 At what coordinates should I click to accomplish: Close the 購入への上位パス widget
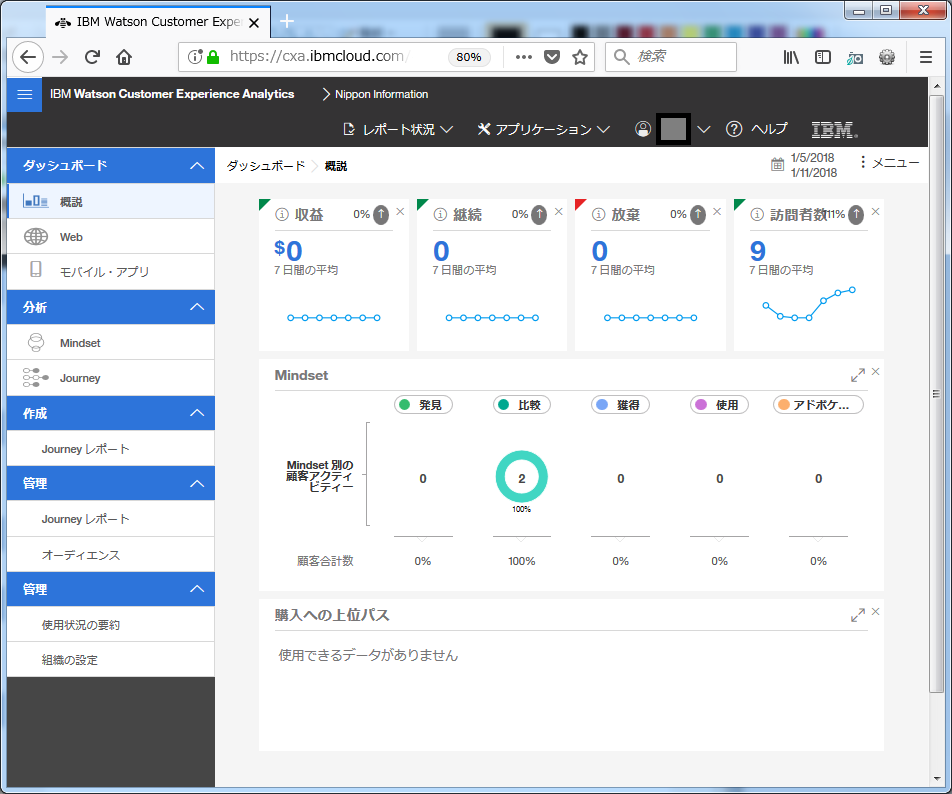tap(875, 611)
